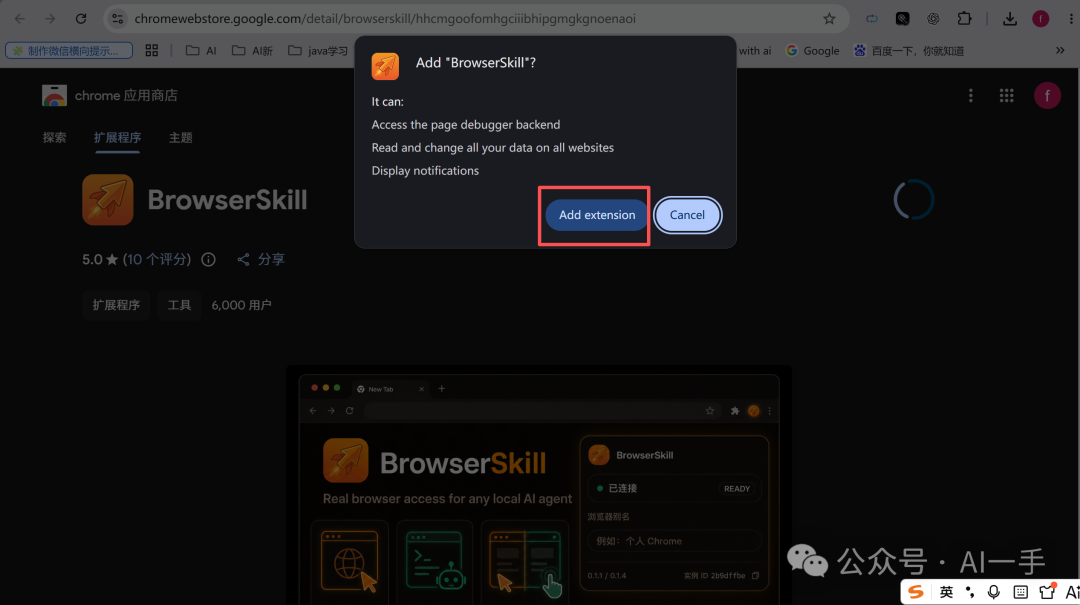Click the IME skin shirt icon
The height and width of the screenshot is (605, 1080).
click(1047, 591)
